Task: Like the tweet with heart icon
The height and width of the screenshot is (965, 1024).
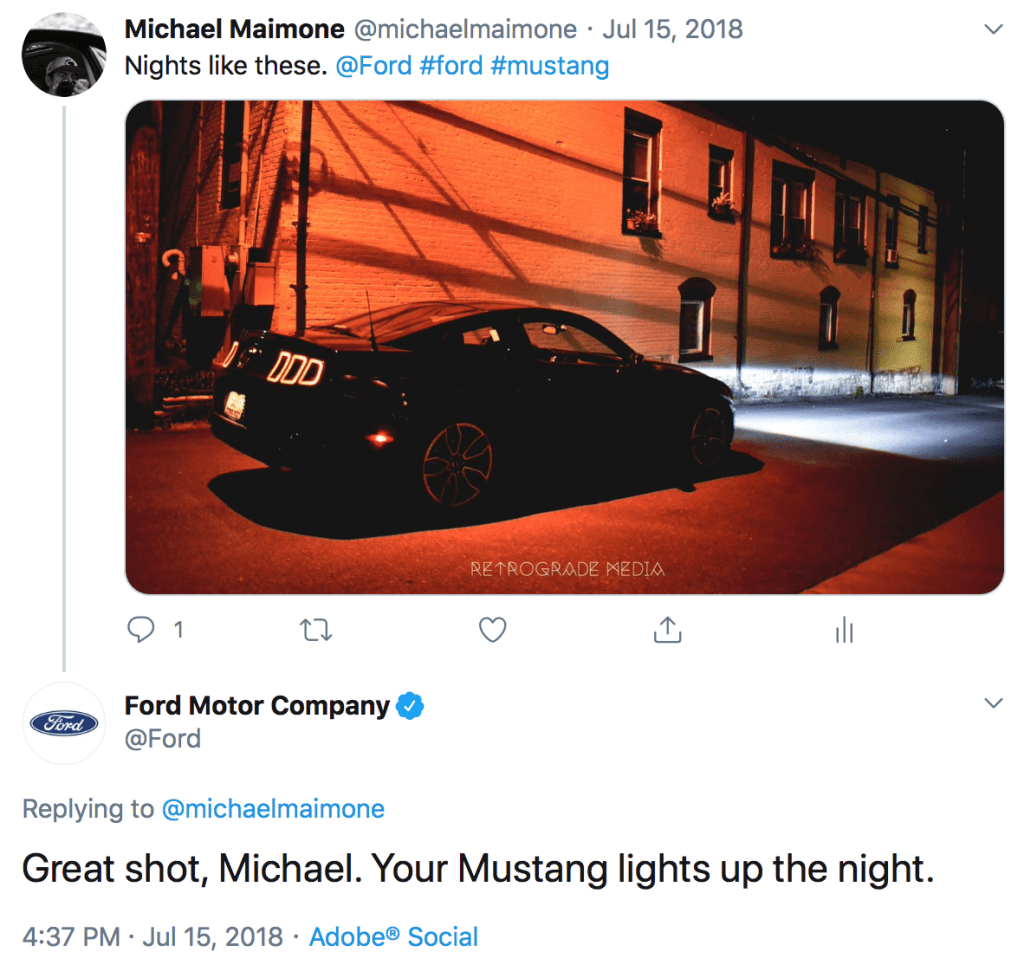Action: pos(492,630)
